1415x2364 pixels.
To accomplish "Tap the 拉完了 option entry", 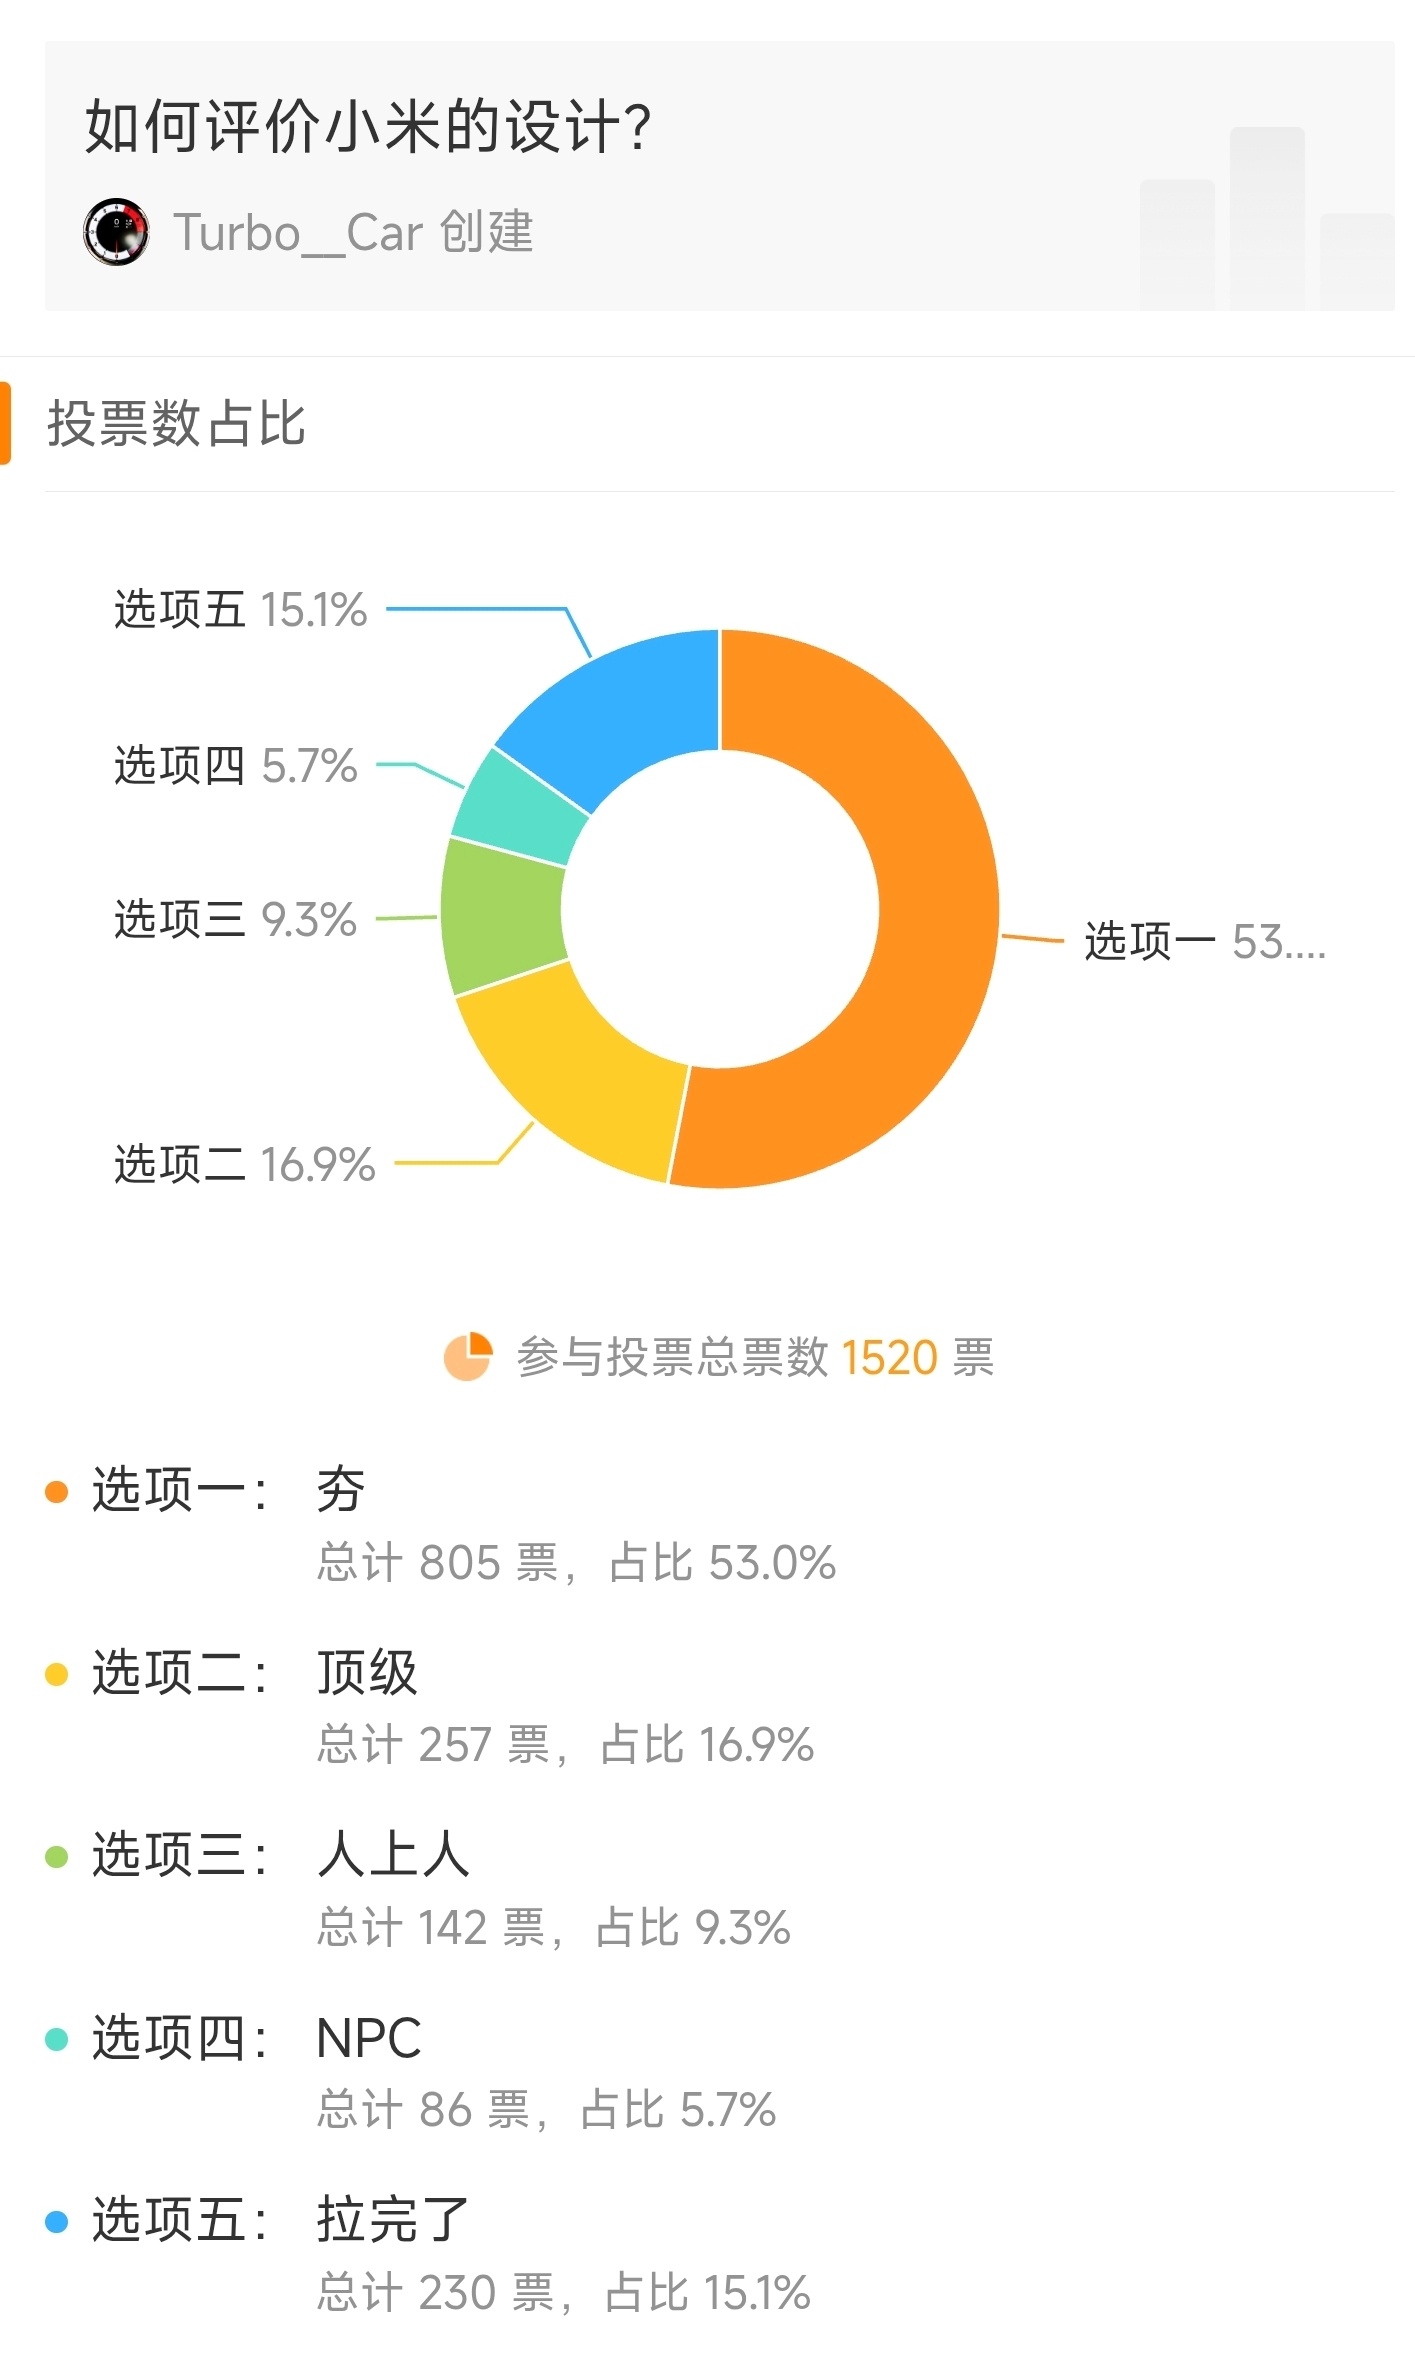I will pyautogui.click(x=393, y=2220).
